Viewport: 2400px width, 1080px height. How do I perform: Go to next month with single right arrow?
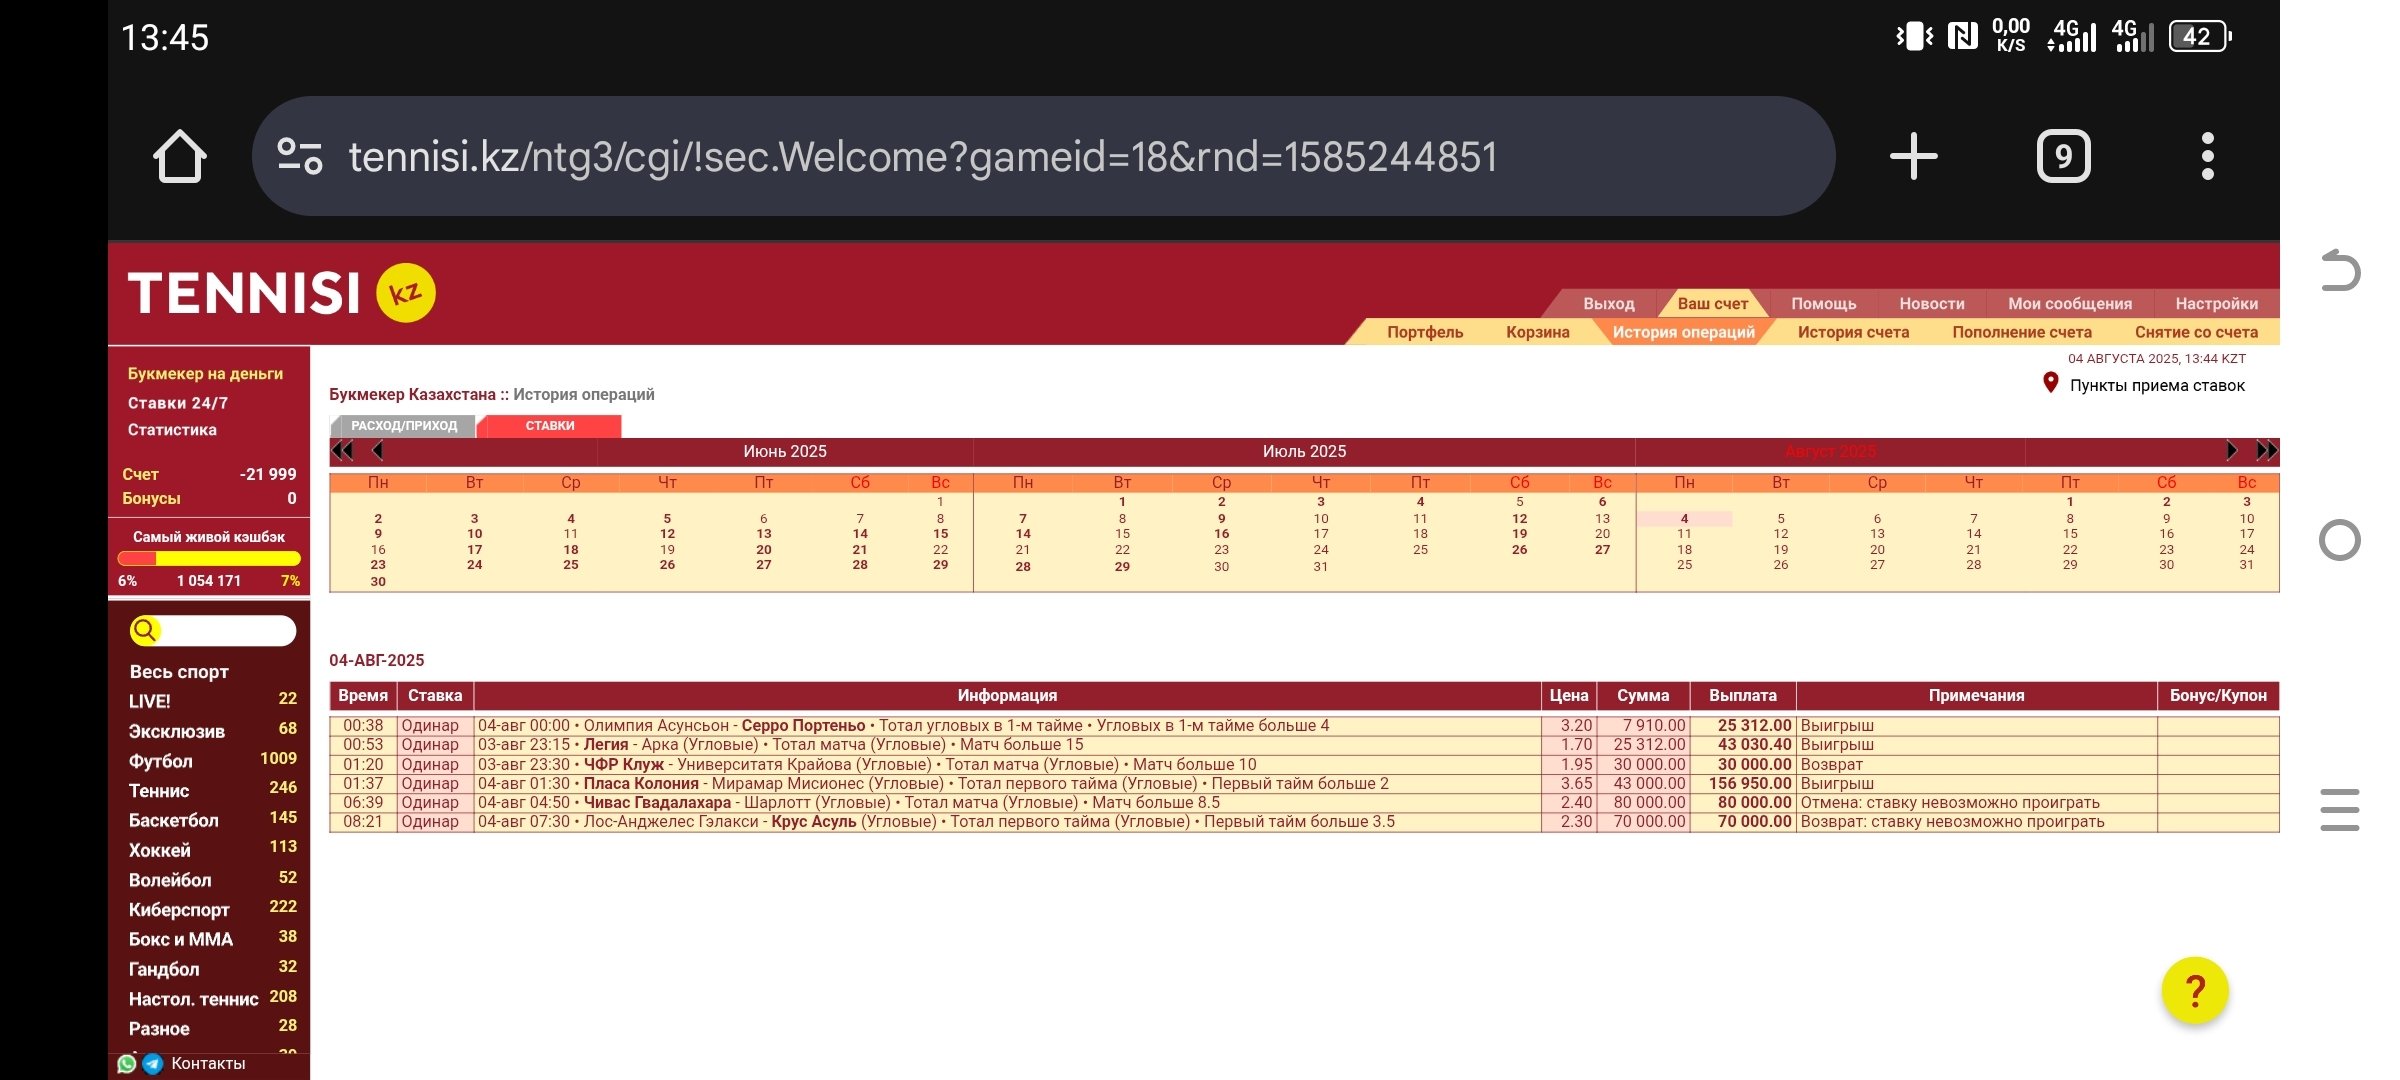(2230, 451)
